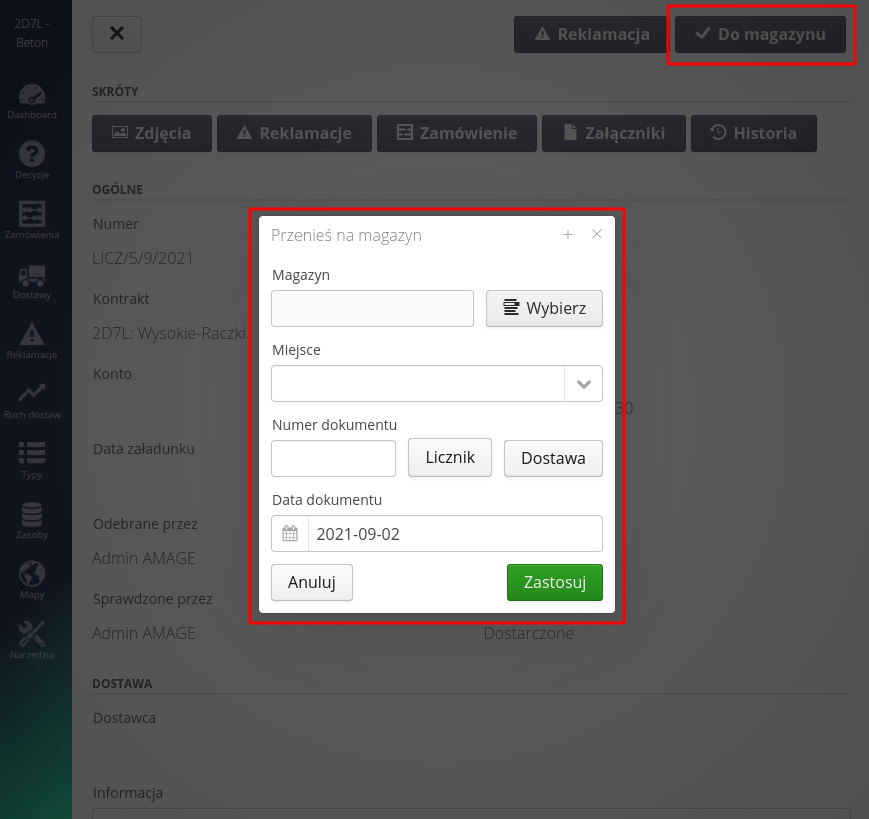Screen dimensions: 869x819
Task: Cancel the dialog with Anuluj
Action: click(312, 582)
